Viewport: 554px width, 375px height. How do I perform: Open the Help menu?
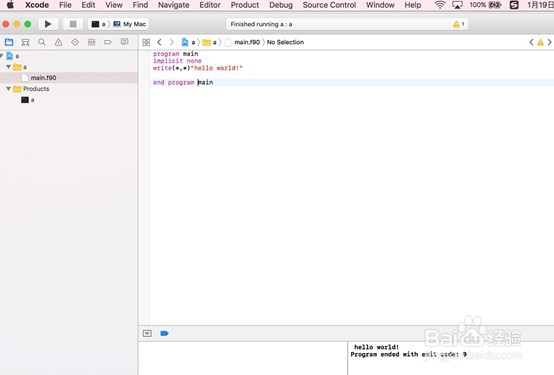pyautogui.click(x=413, y=5)
